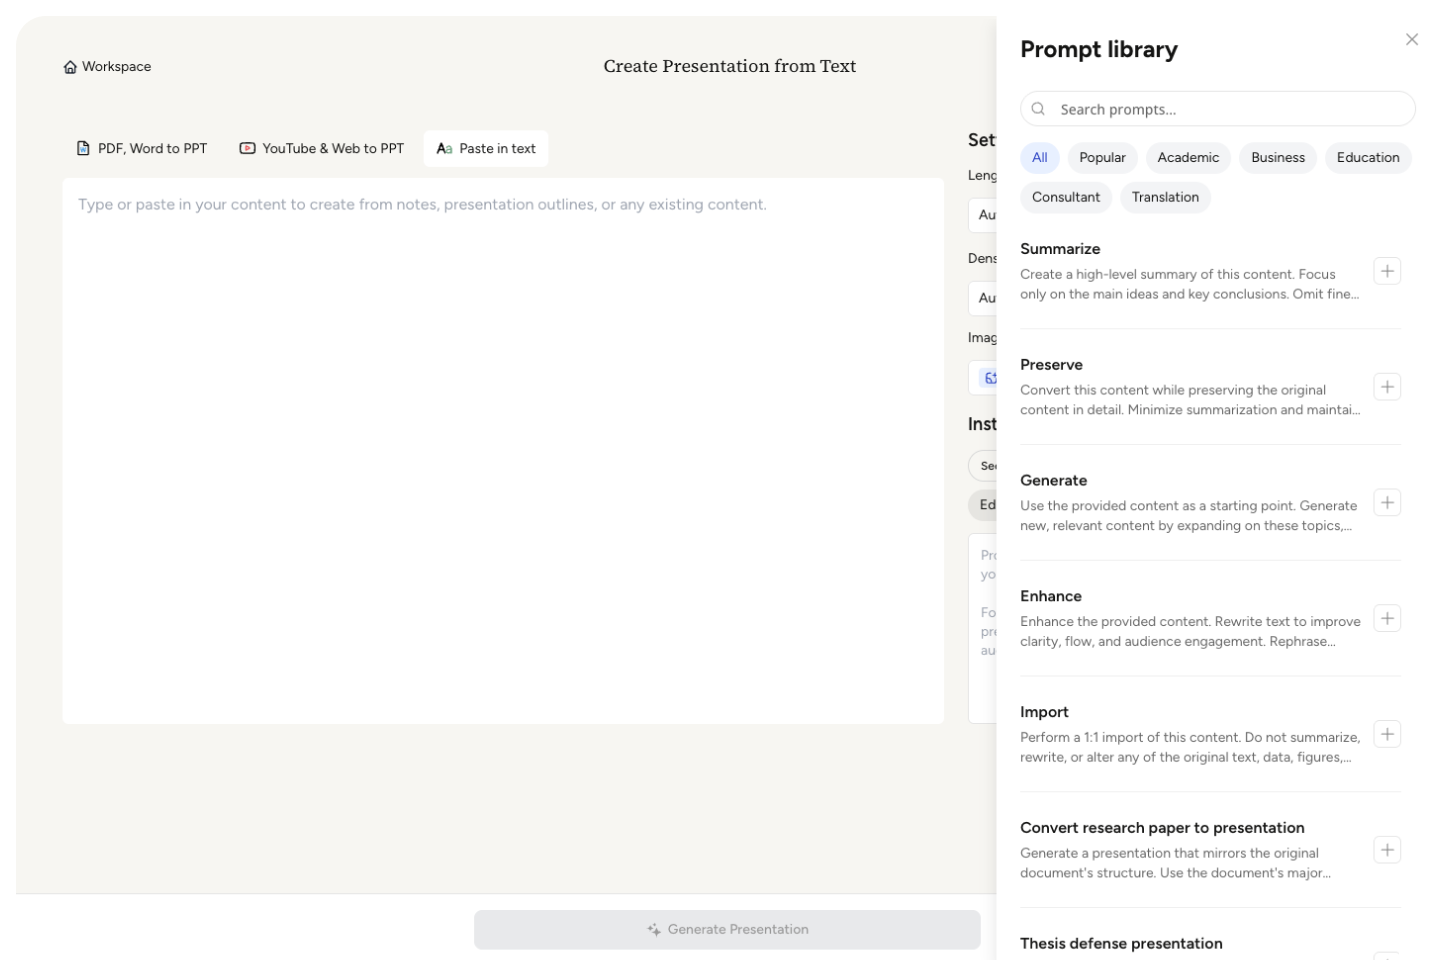Viewport: 1440px width, 960px height.
Task: Click plus icon beside Import prompt
Action: click(x=1387, y=734)
